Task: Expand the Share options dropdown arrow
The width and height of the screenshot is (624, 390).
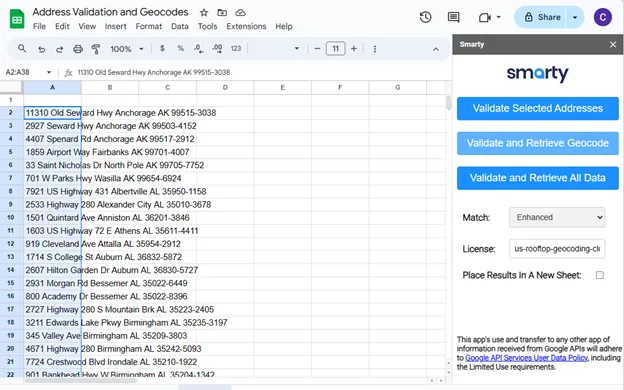Action: point(575,17)
